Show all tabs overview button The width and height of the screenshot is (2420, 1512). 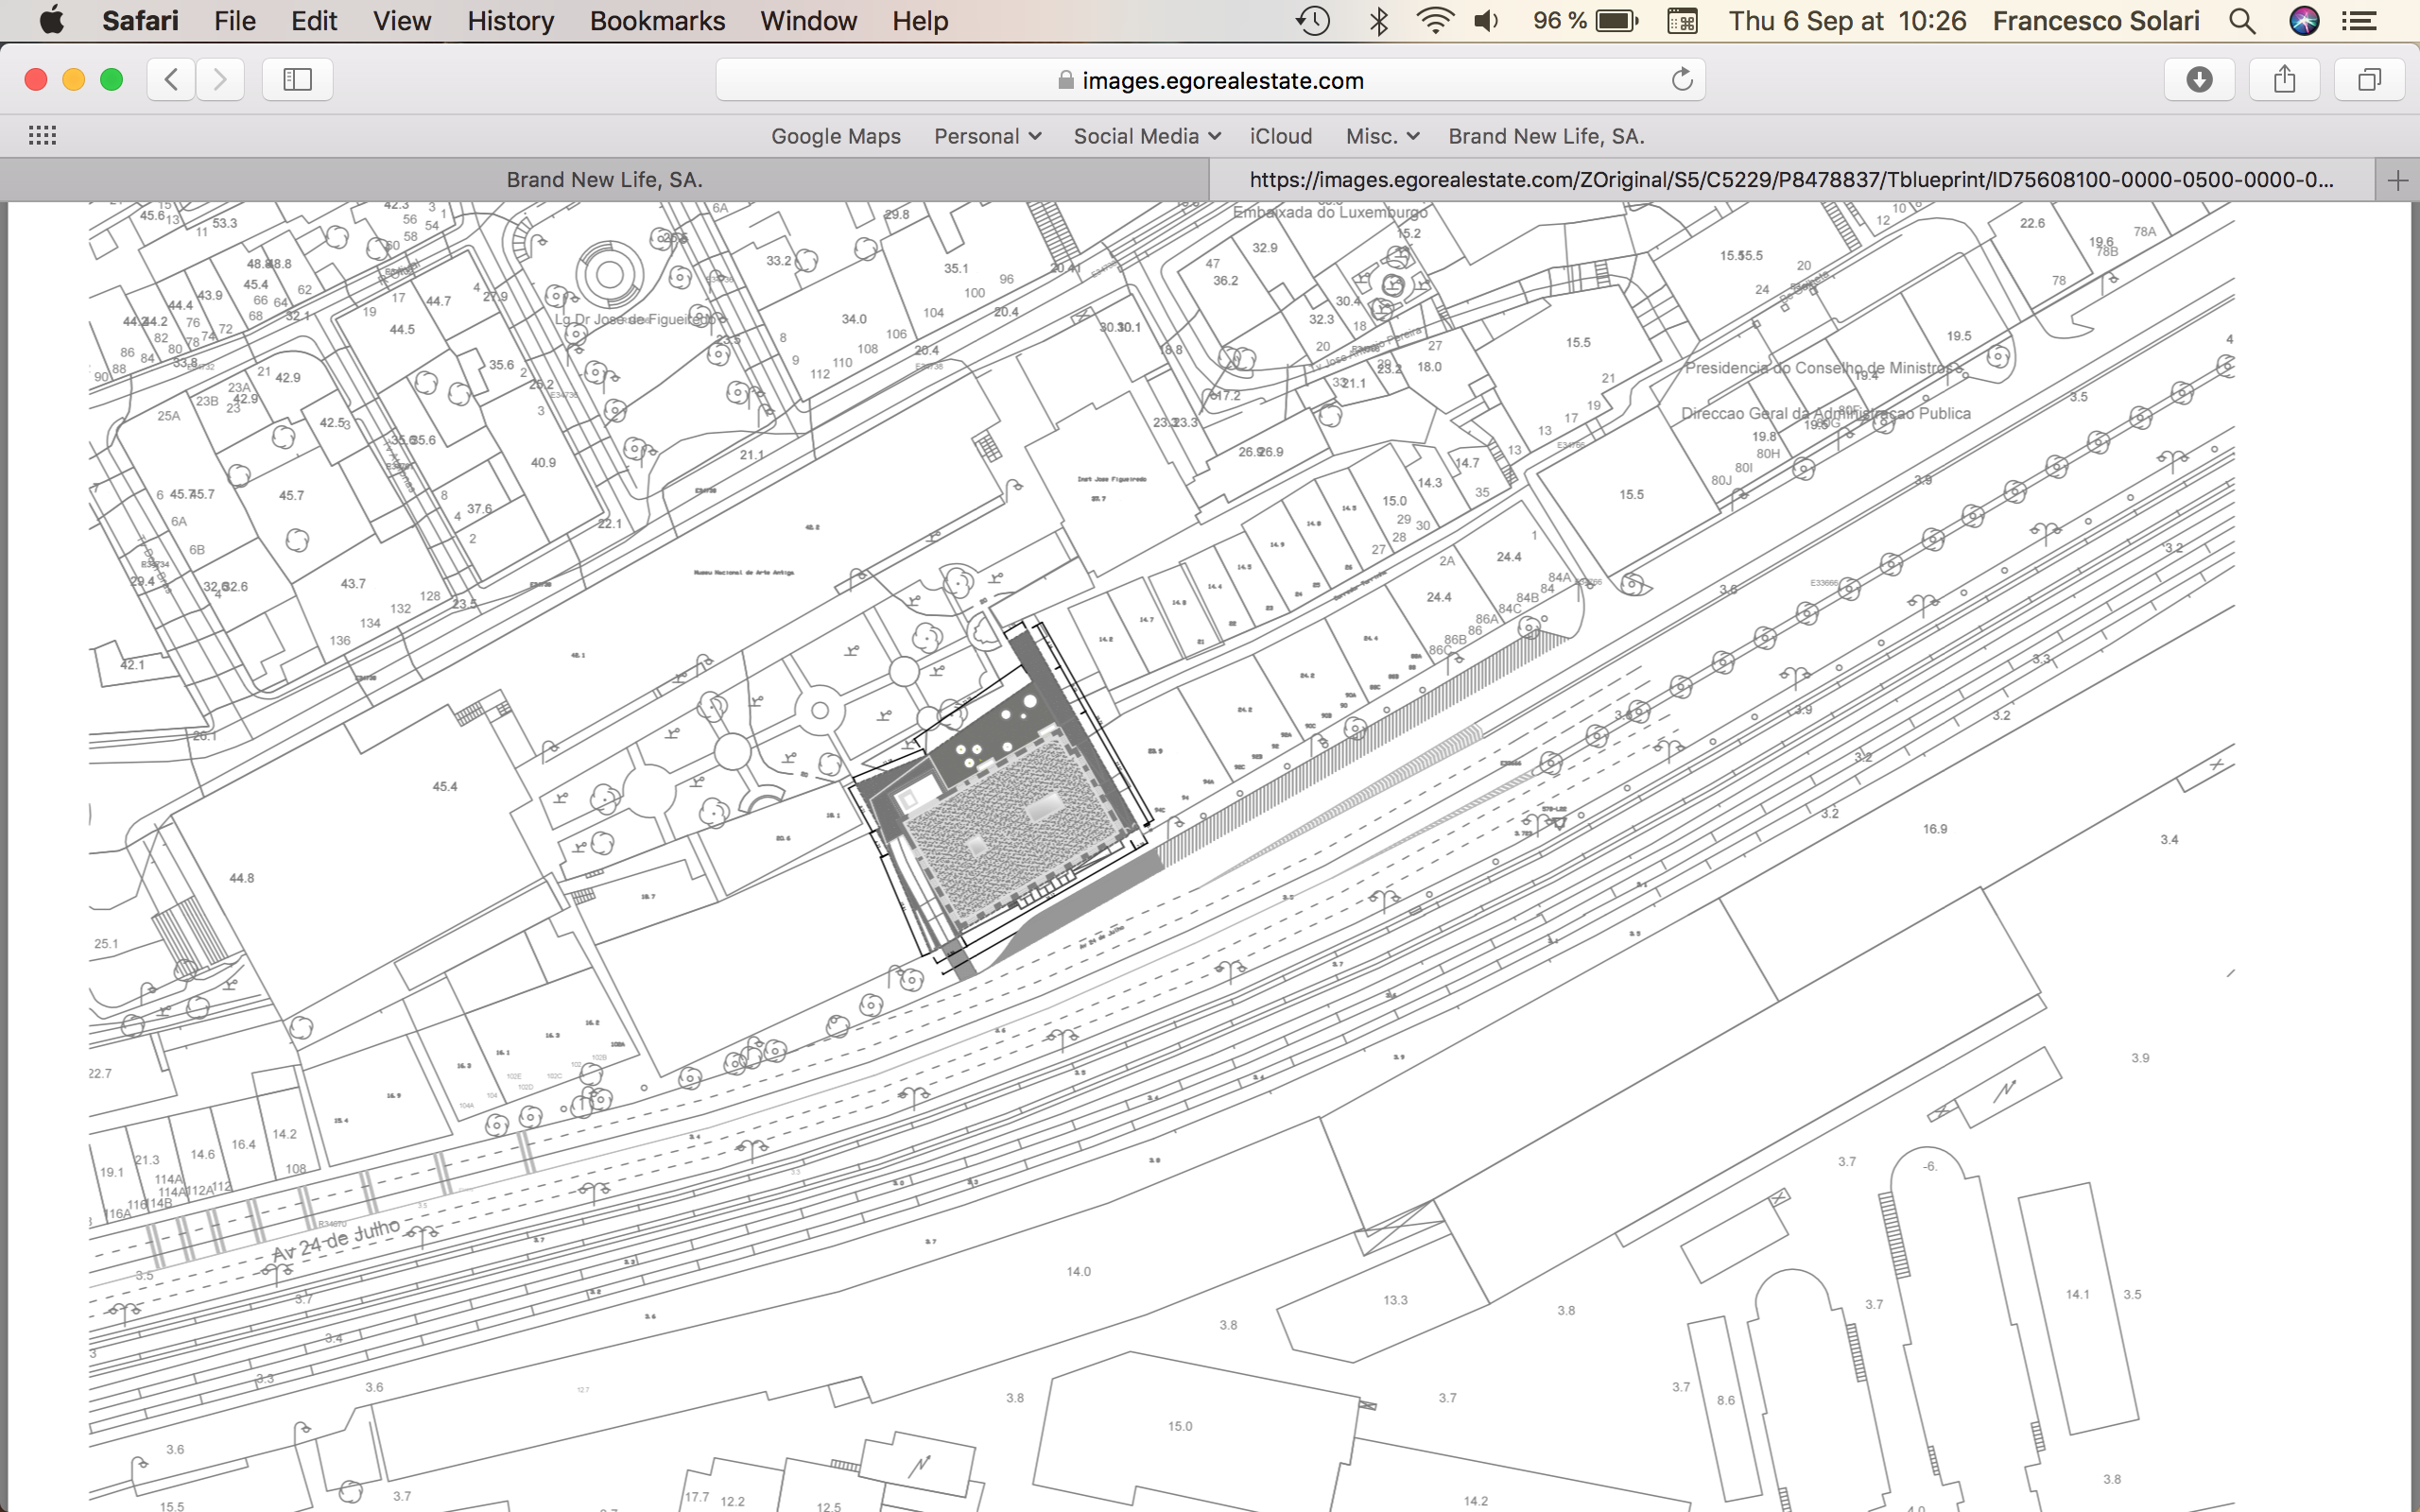tap(2368, 80)
